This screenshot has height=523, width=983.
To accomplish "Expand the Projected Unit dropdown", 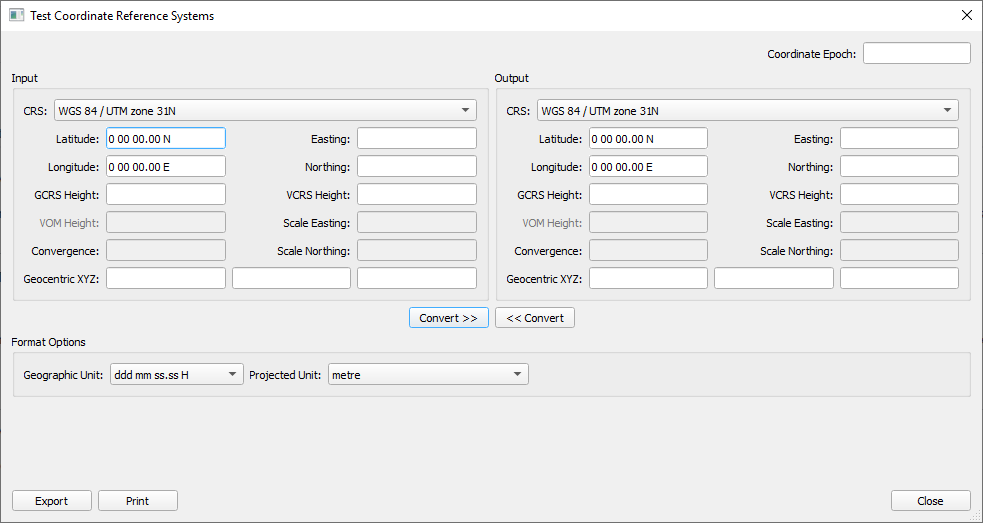I will [427, 374].
